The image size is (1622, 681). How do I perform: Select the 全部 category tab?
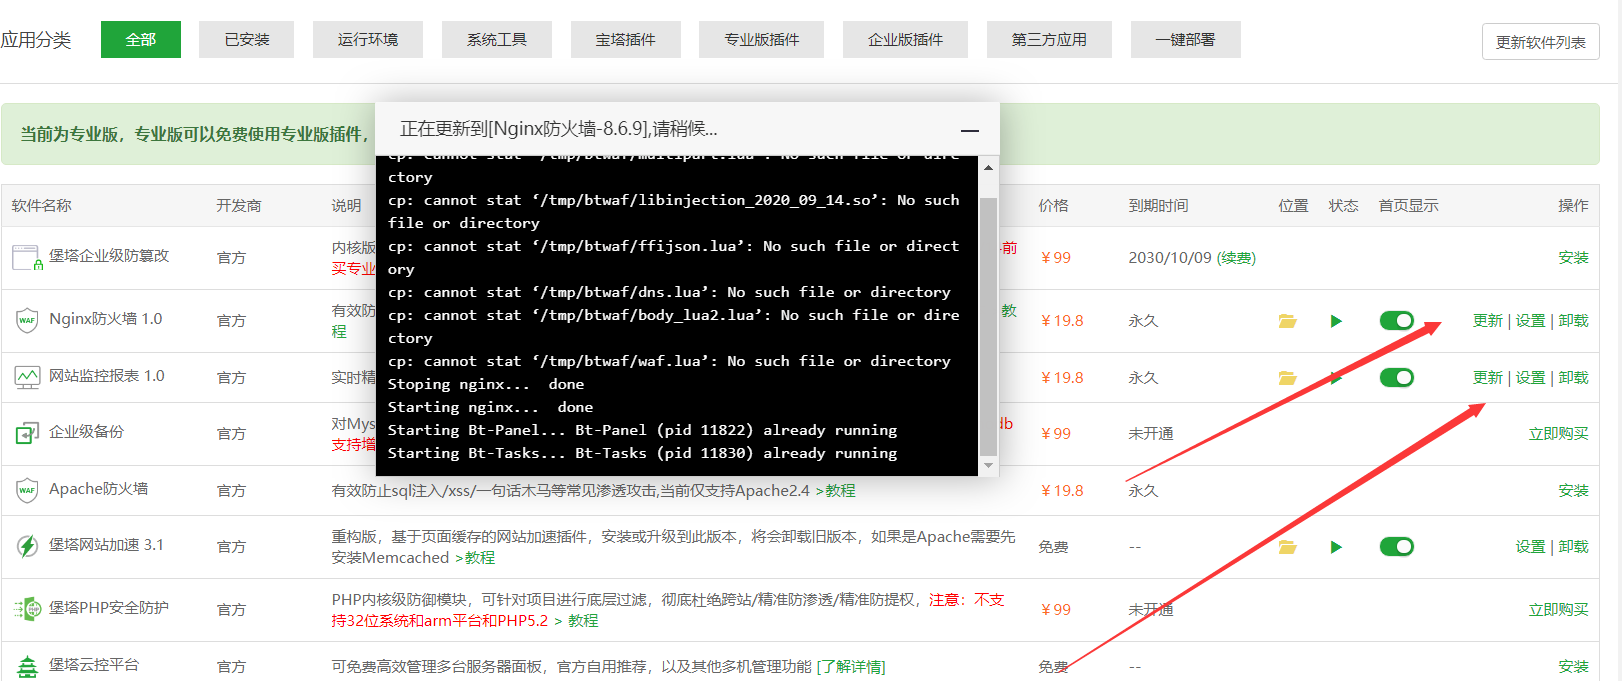(x=141, y=39)
